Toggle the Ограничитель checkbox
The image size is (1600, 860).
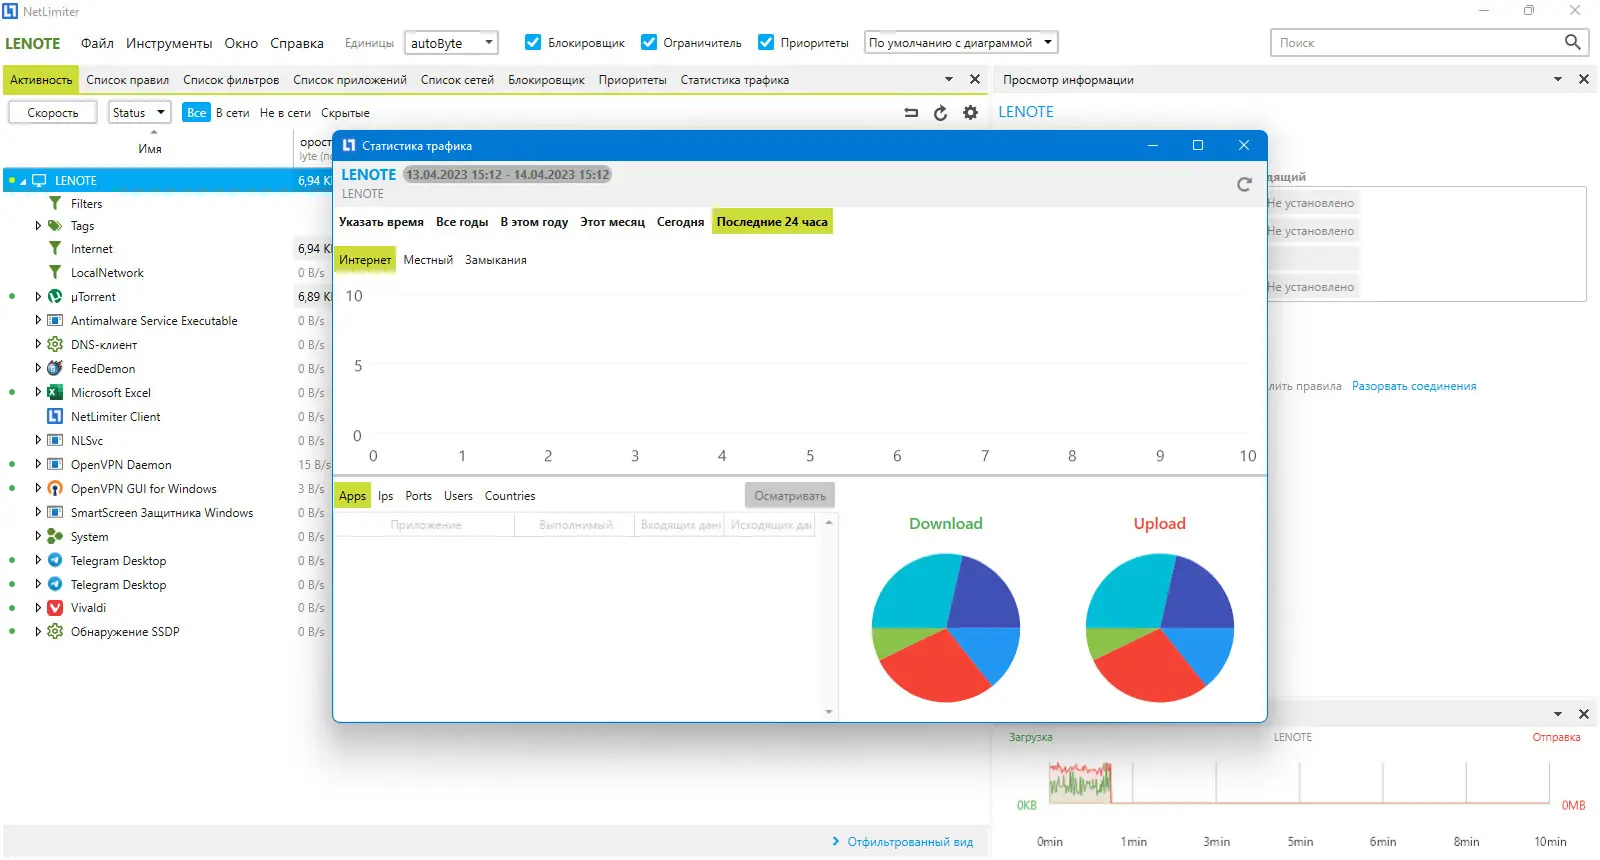pos(649,42)
